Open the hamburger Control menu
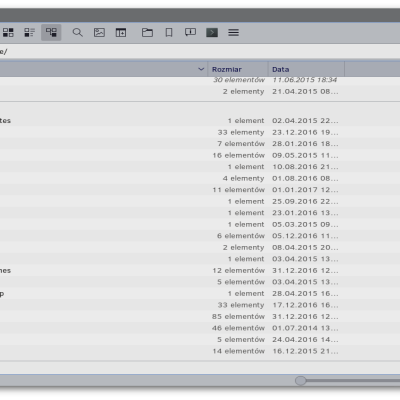The image size is (400, 400). click(x=233, y=32)
